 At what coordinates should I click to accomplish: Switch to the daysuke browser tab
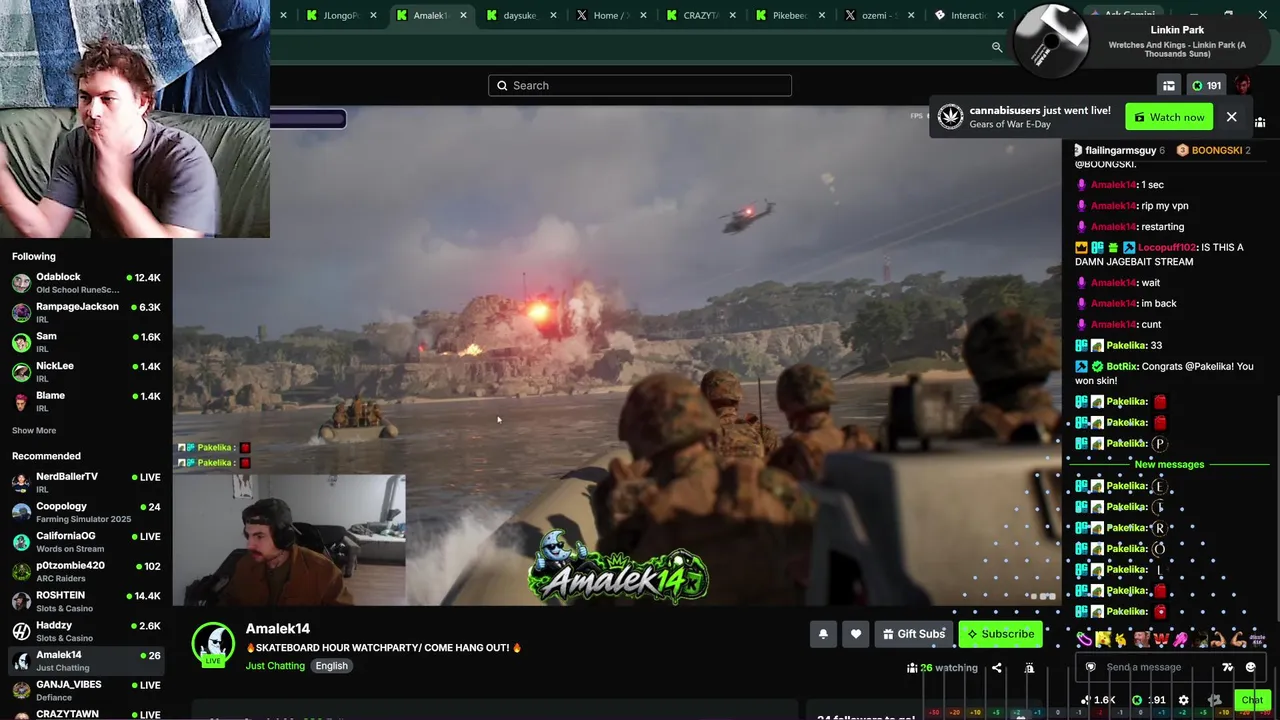click(519, 15)
